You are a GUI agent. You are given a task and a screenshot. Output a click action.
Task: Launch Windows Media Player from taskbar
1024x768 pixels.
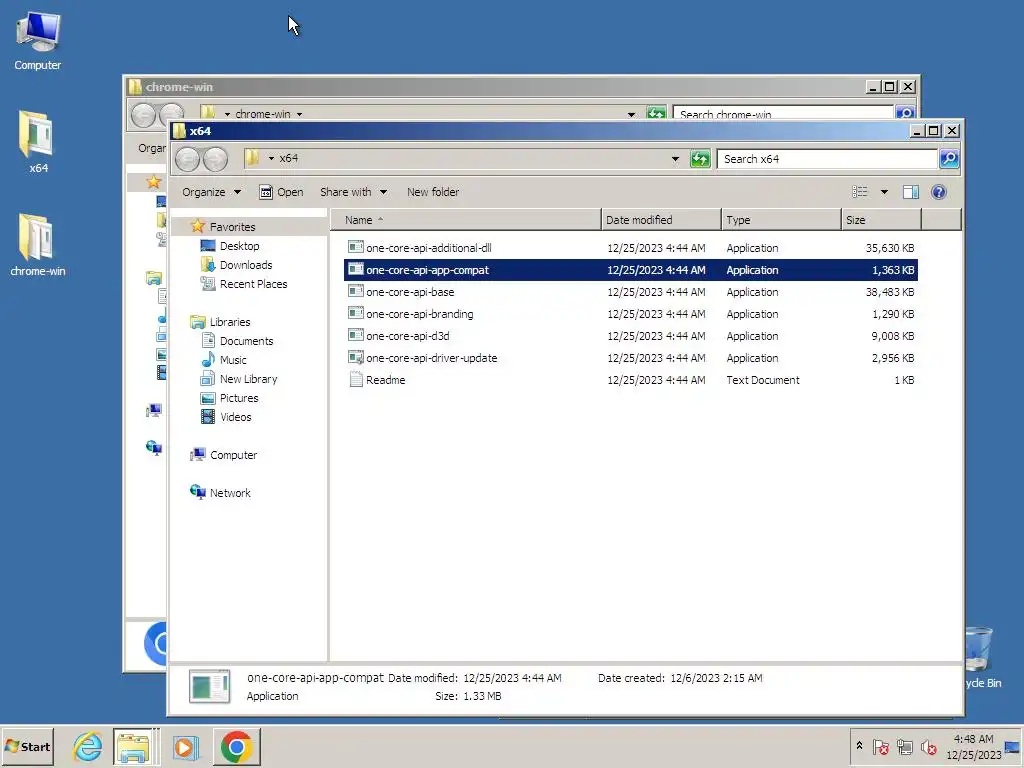[x=185, y=746]
